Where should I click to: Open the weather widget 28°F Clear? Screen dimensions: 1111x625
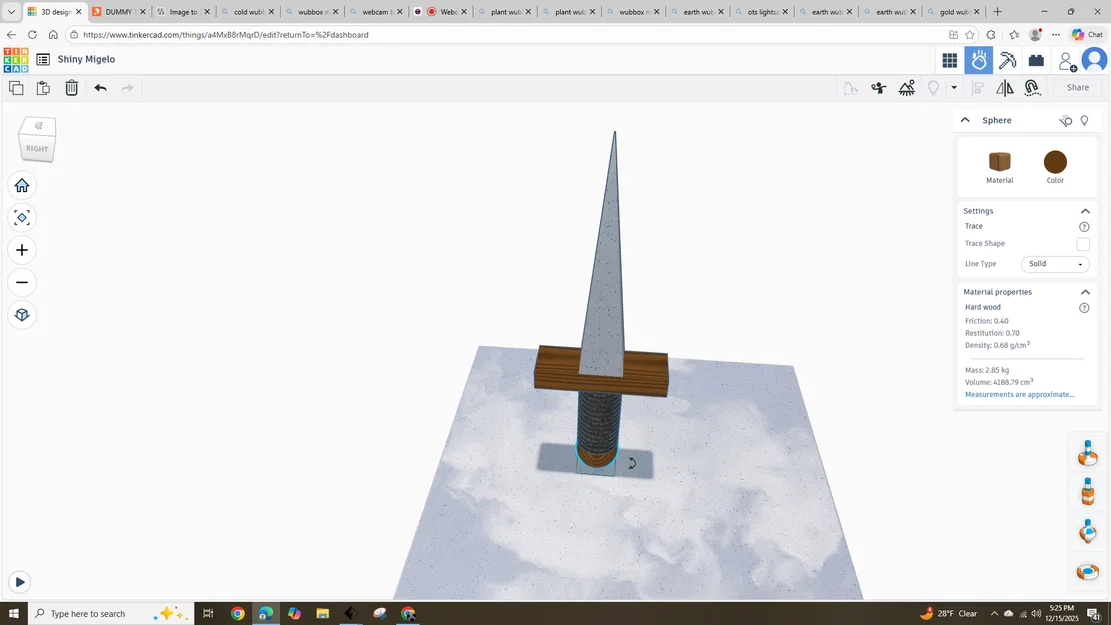[949, 614]
